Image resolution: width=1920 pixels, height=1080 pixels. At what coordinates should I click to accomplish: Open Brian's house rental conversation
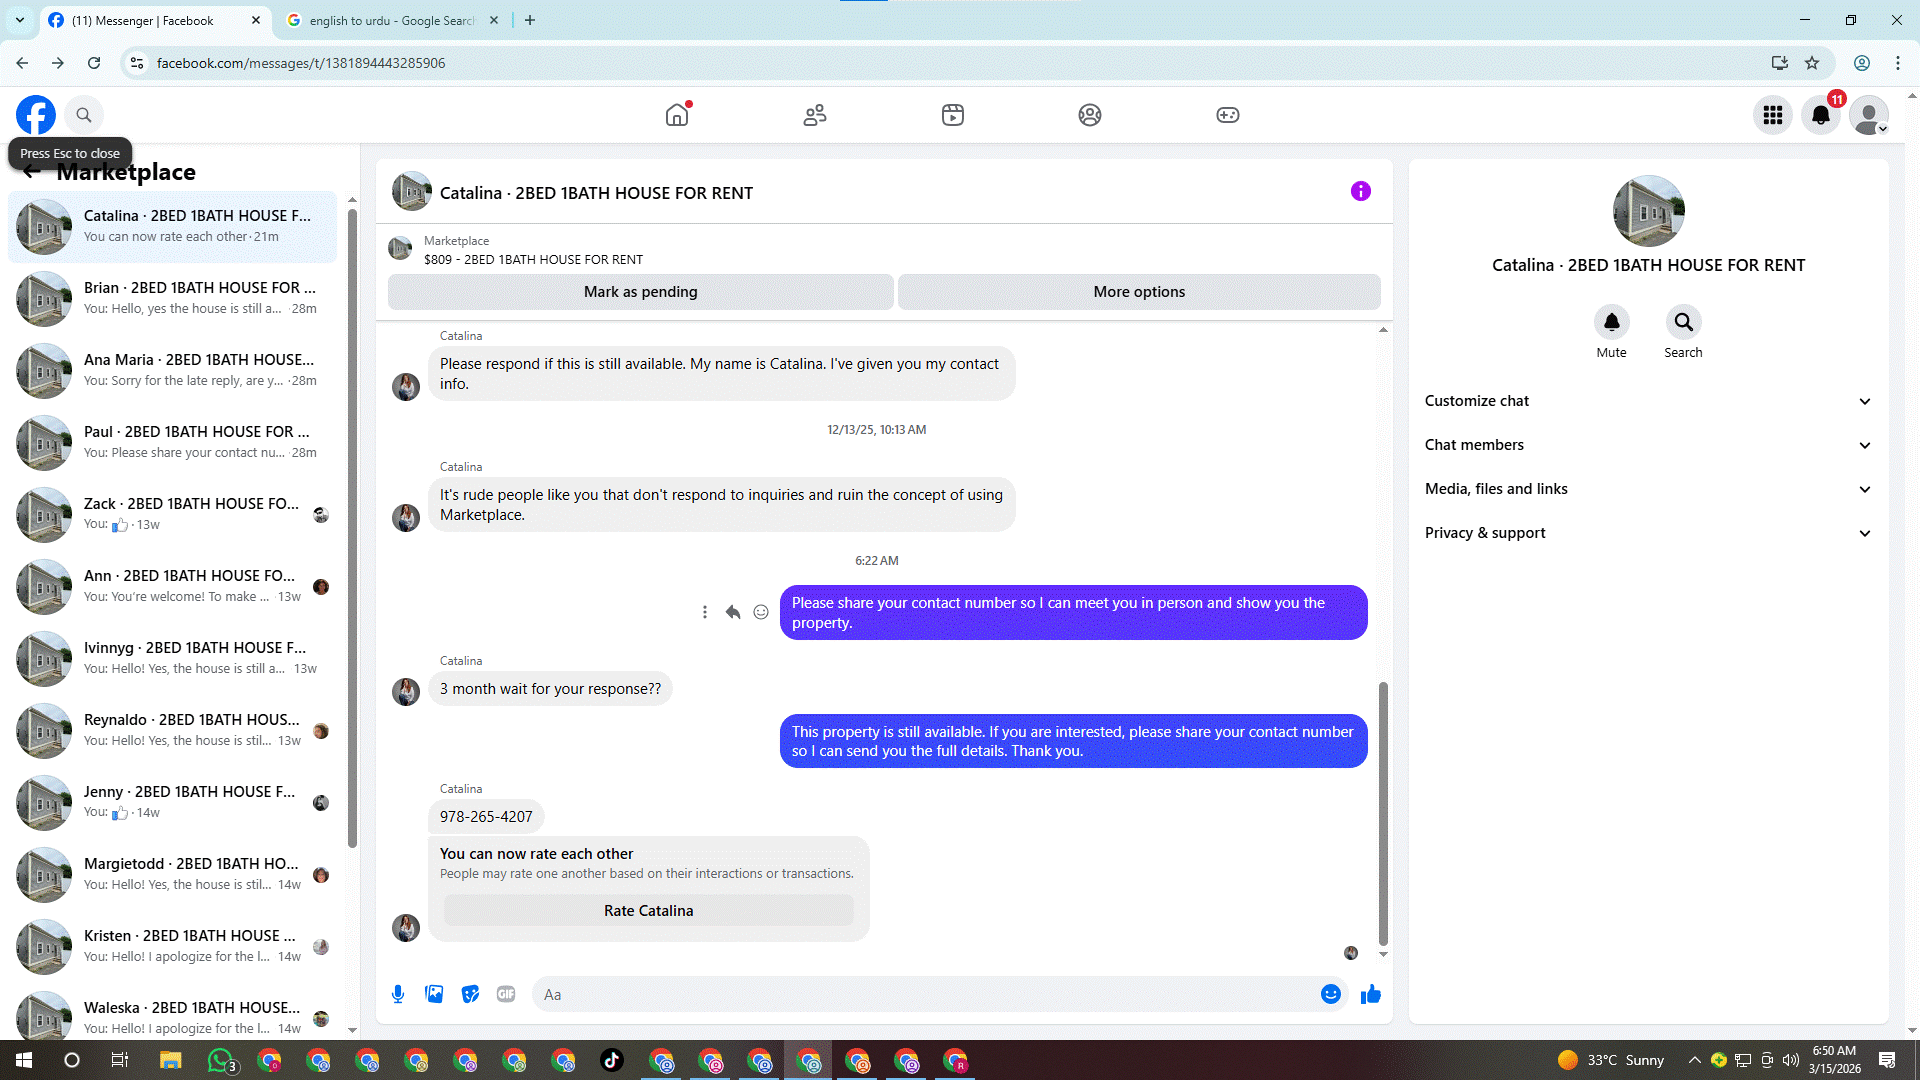click(x=173, y=298)
